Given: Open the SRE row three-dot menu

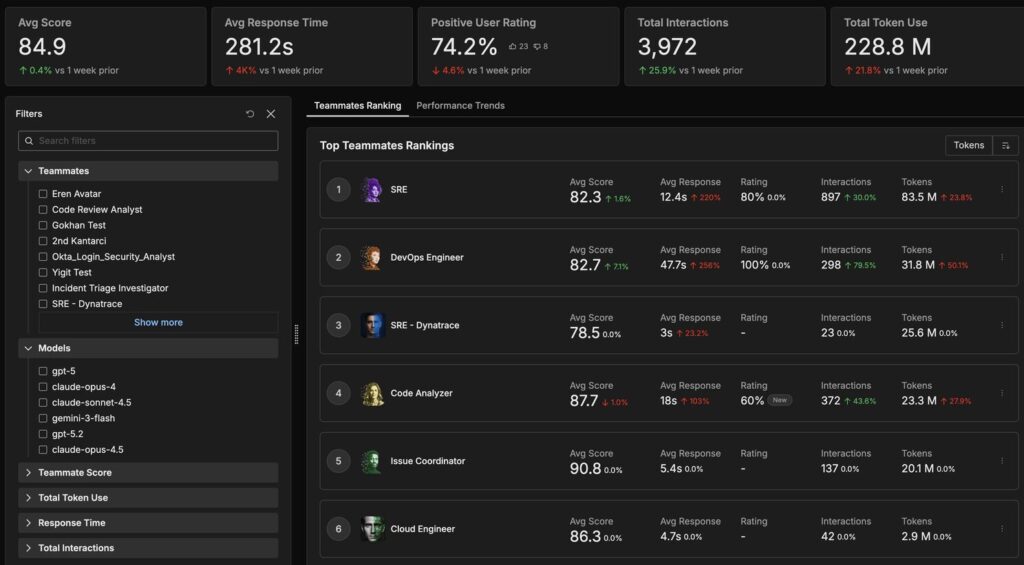Looking at the screenshot, I should point(1002,189).
